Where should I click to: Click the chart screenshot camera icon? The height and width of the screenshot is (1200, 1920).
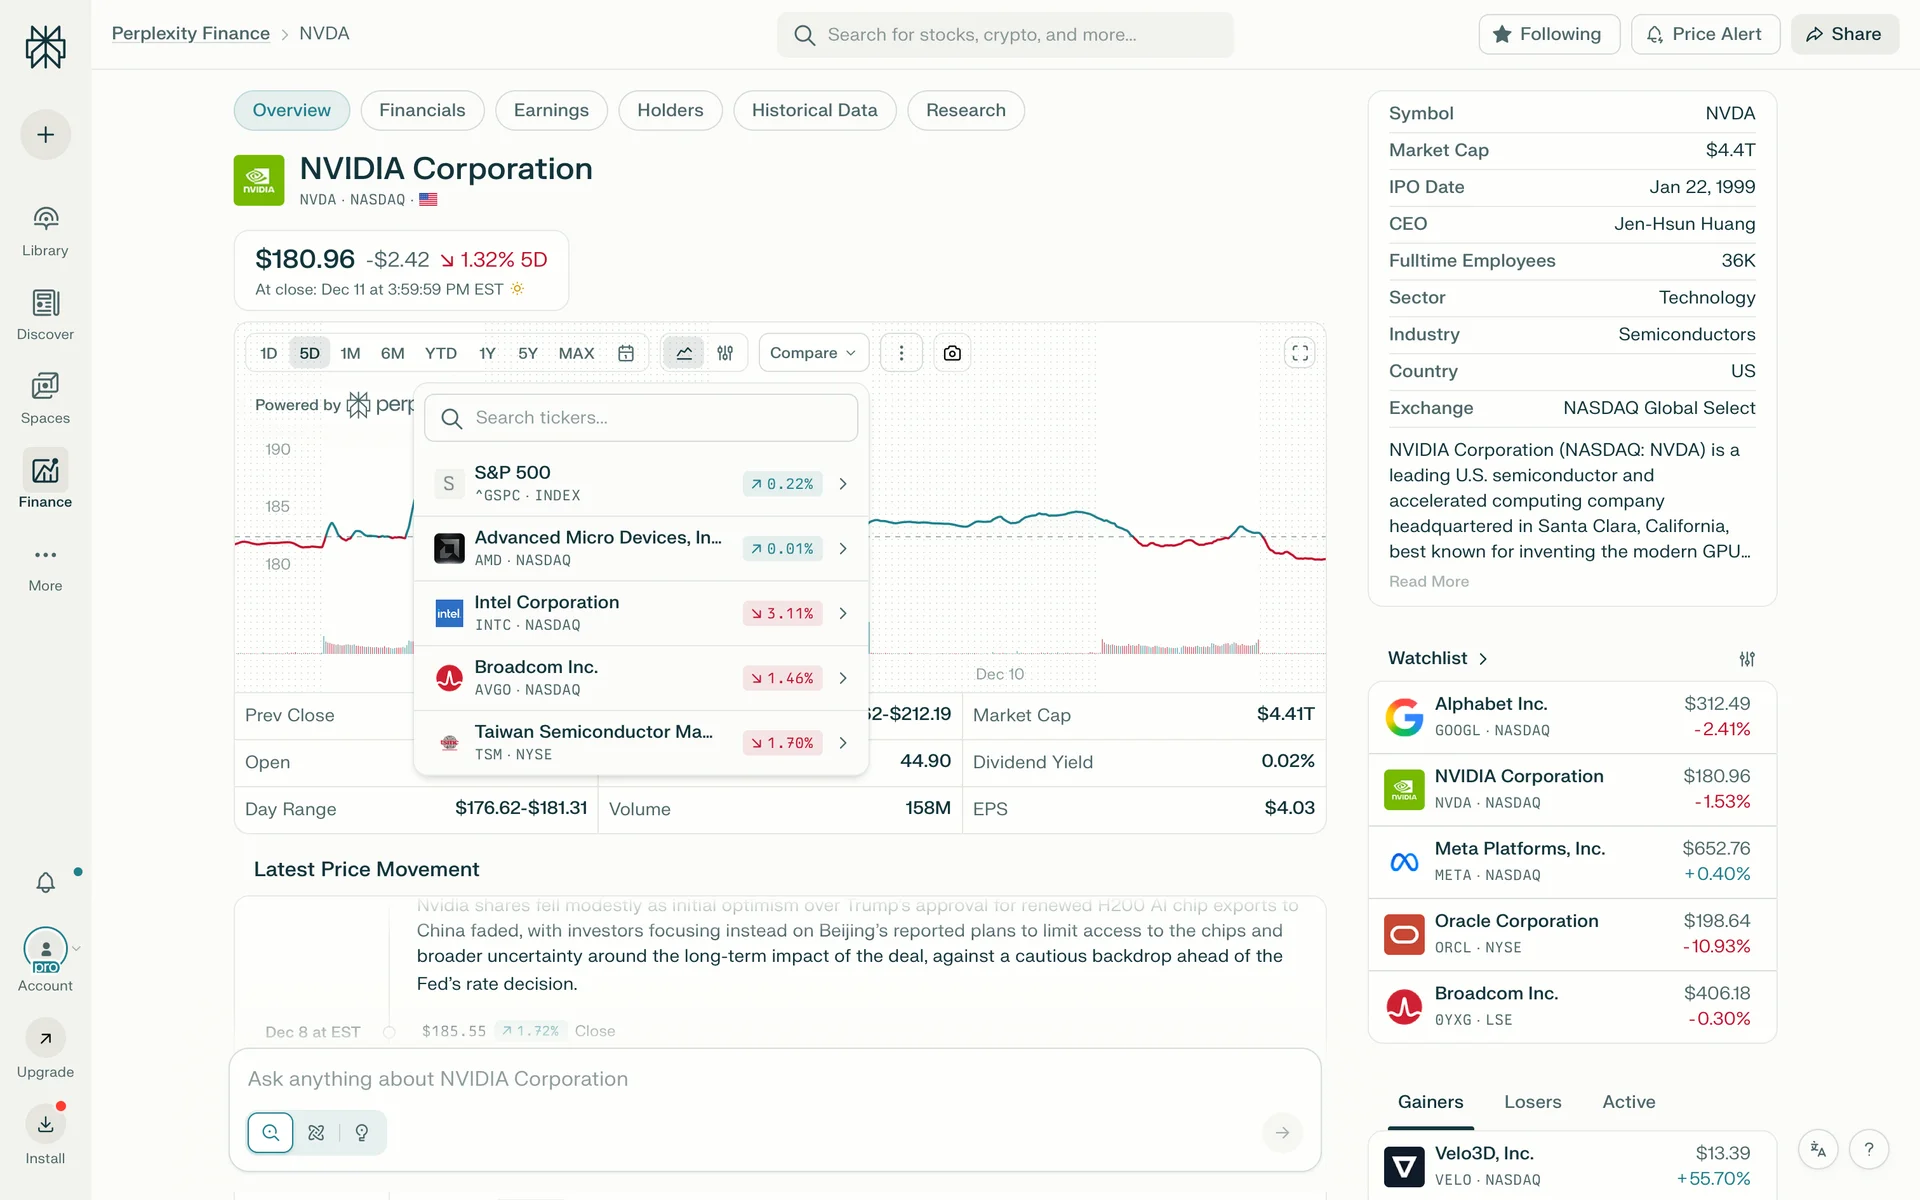952,353
